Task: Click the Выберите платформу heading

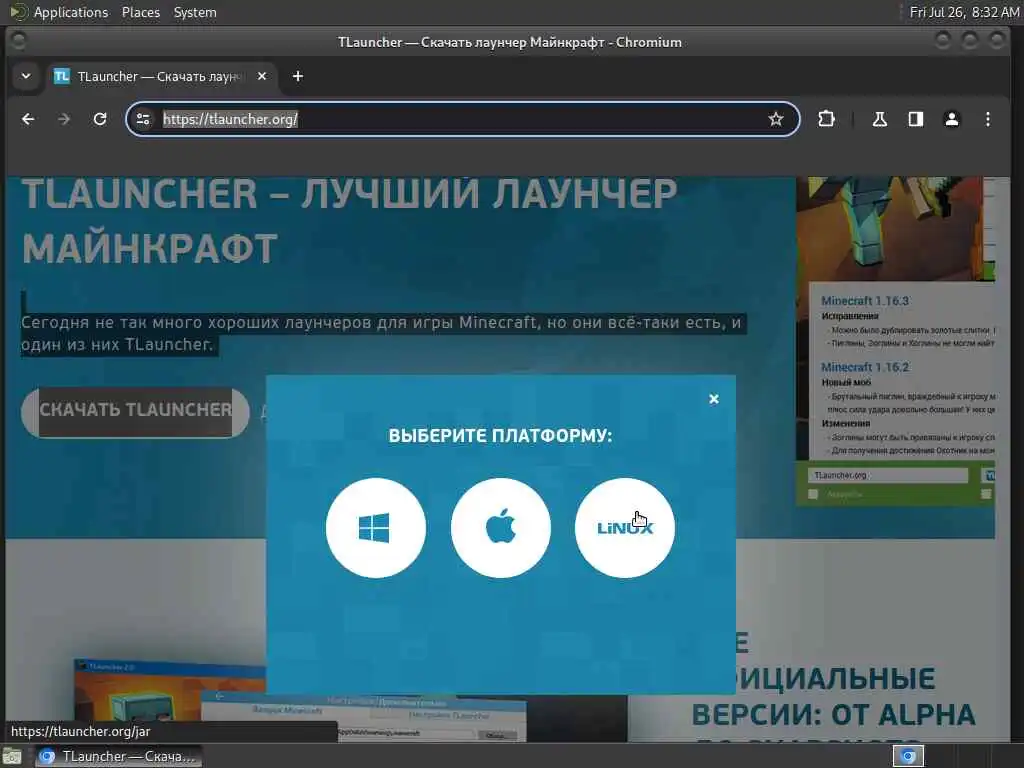Action: click(500, 436)
